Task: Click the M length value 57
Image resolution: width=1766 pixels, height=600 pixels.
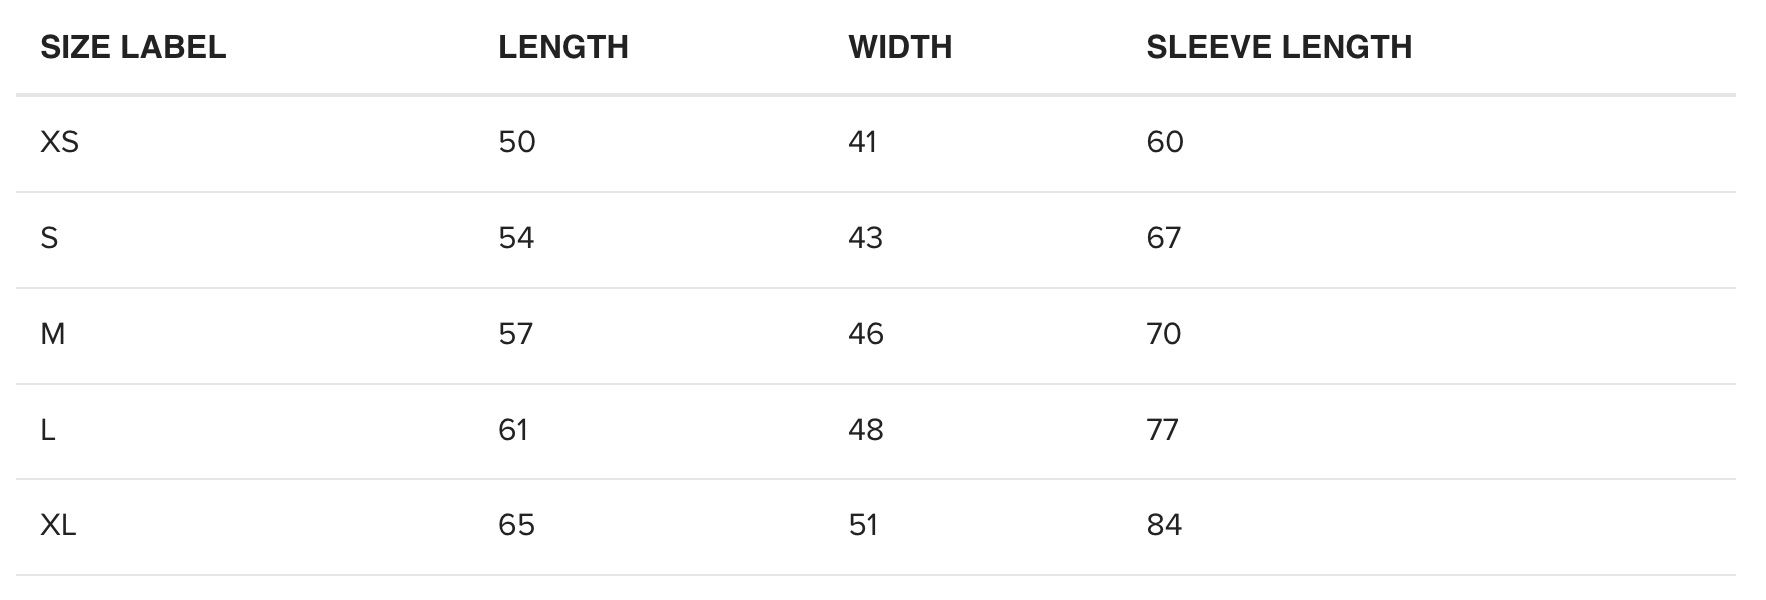Action: coord(516,334)
